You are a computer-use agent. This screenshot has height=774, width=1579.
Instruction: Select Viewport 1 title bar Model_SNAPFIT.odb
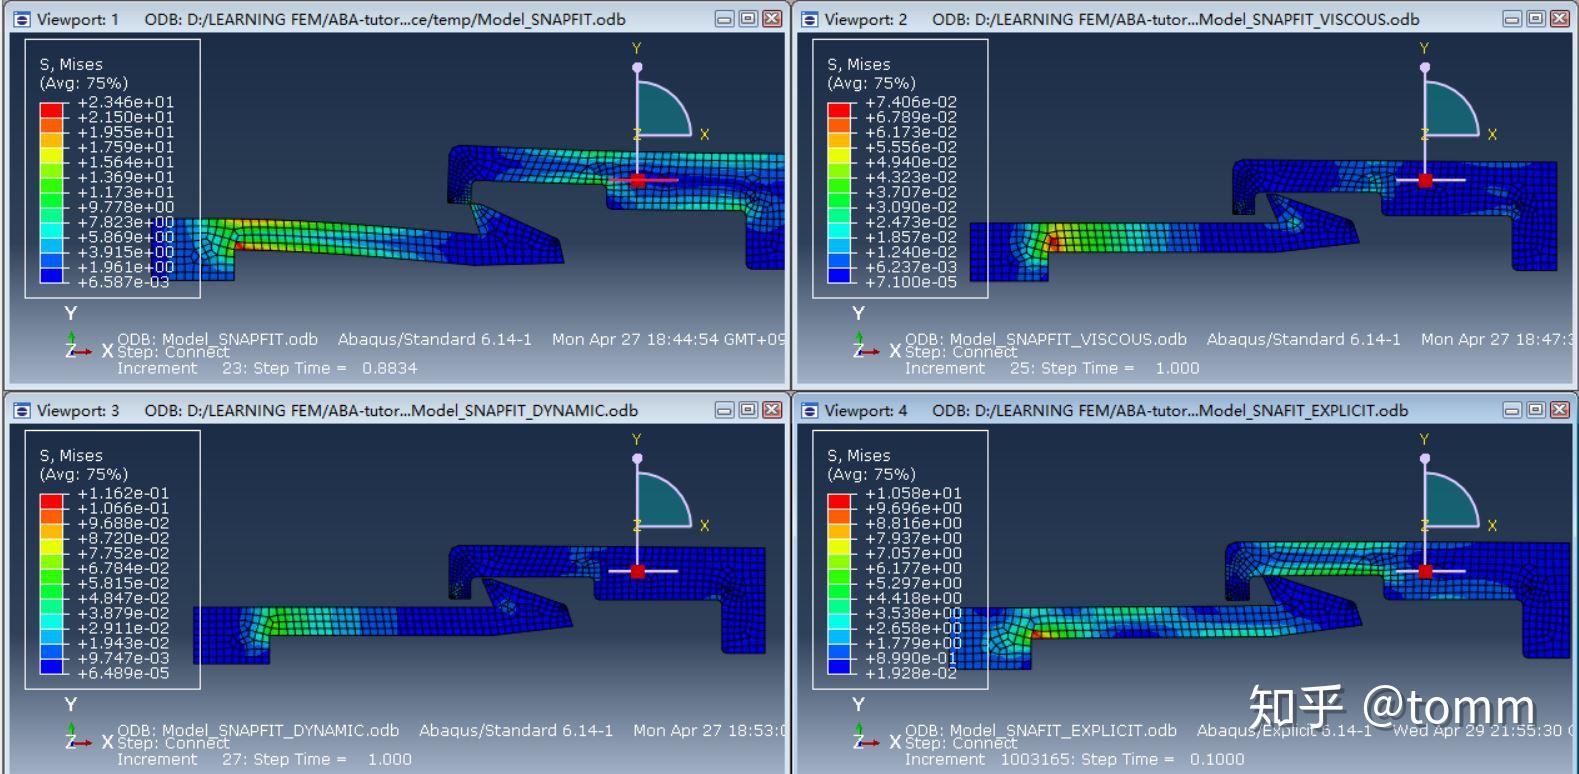pyautogui.click(x=385, y=19)
